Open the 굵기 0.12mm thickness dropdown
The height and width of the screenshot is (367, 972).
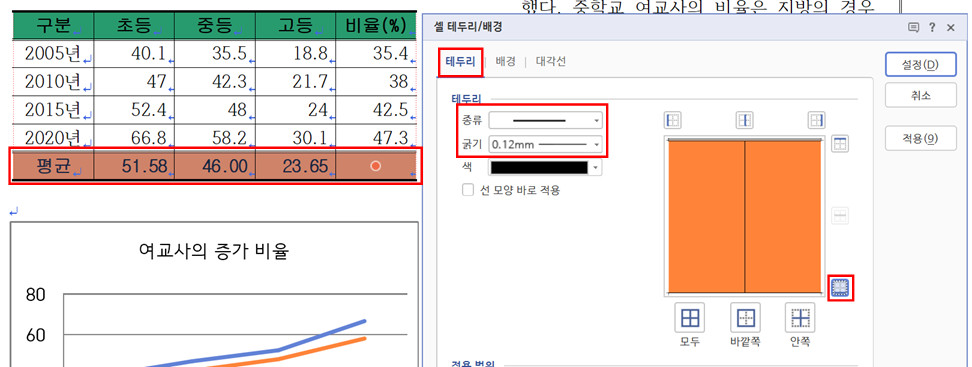pos(545,144)
